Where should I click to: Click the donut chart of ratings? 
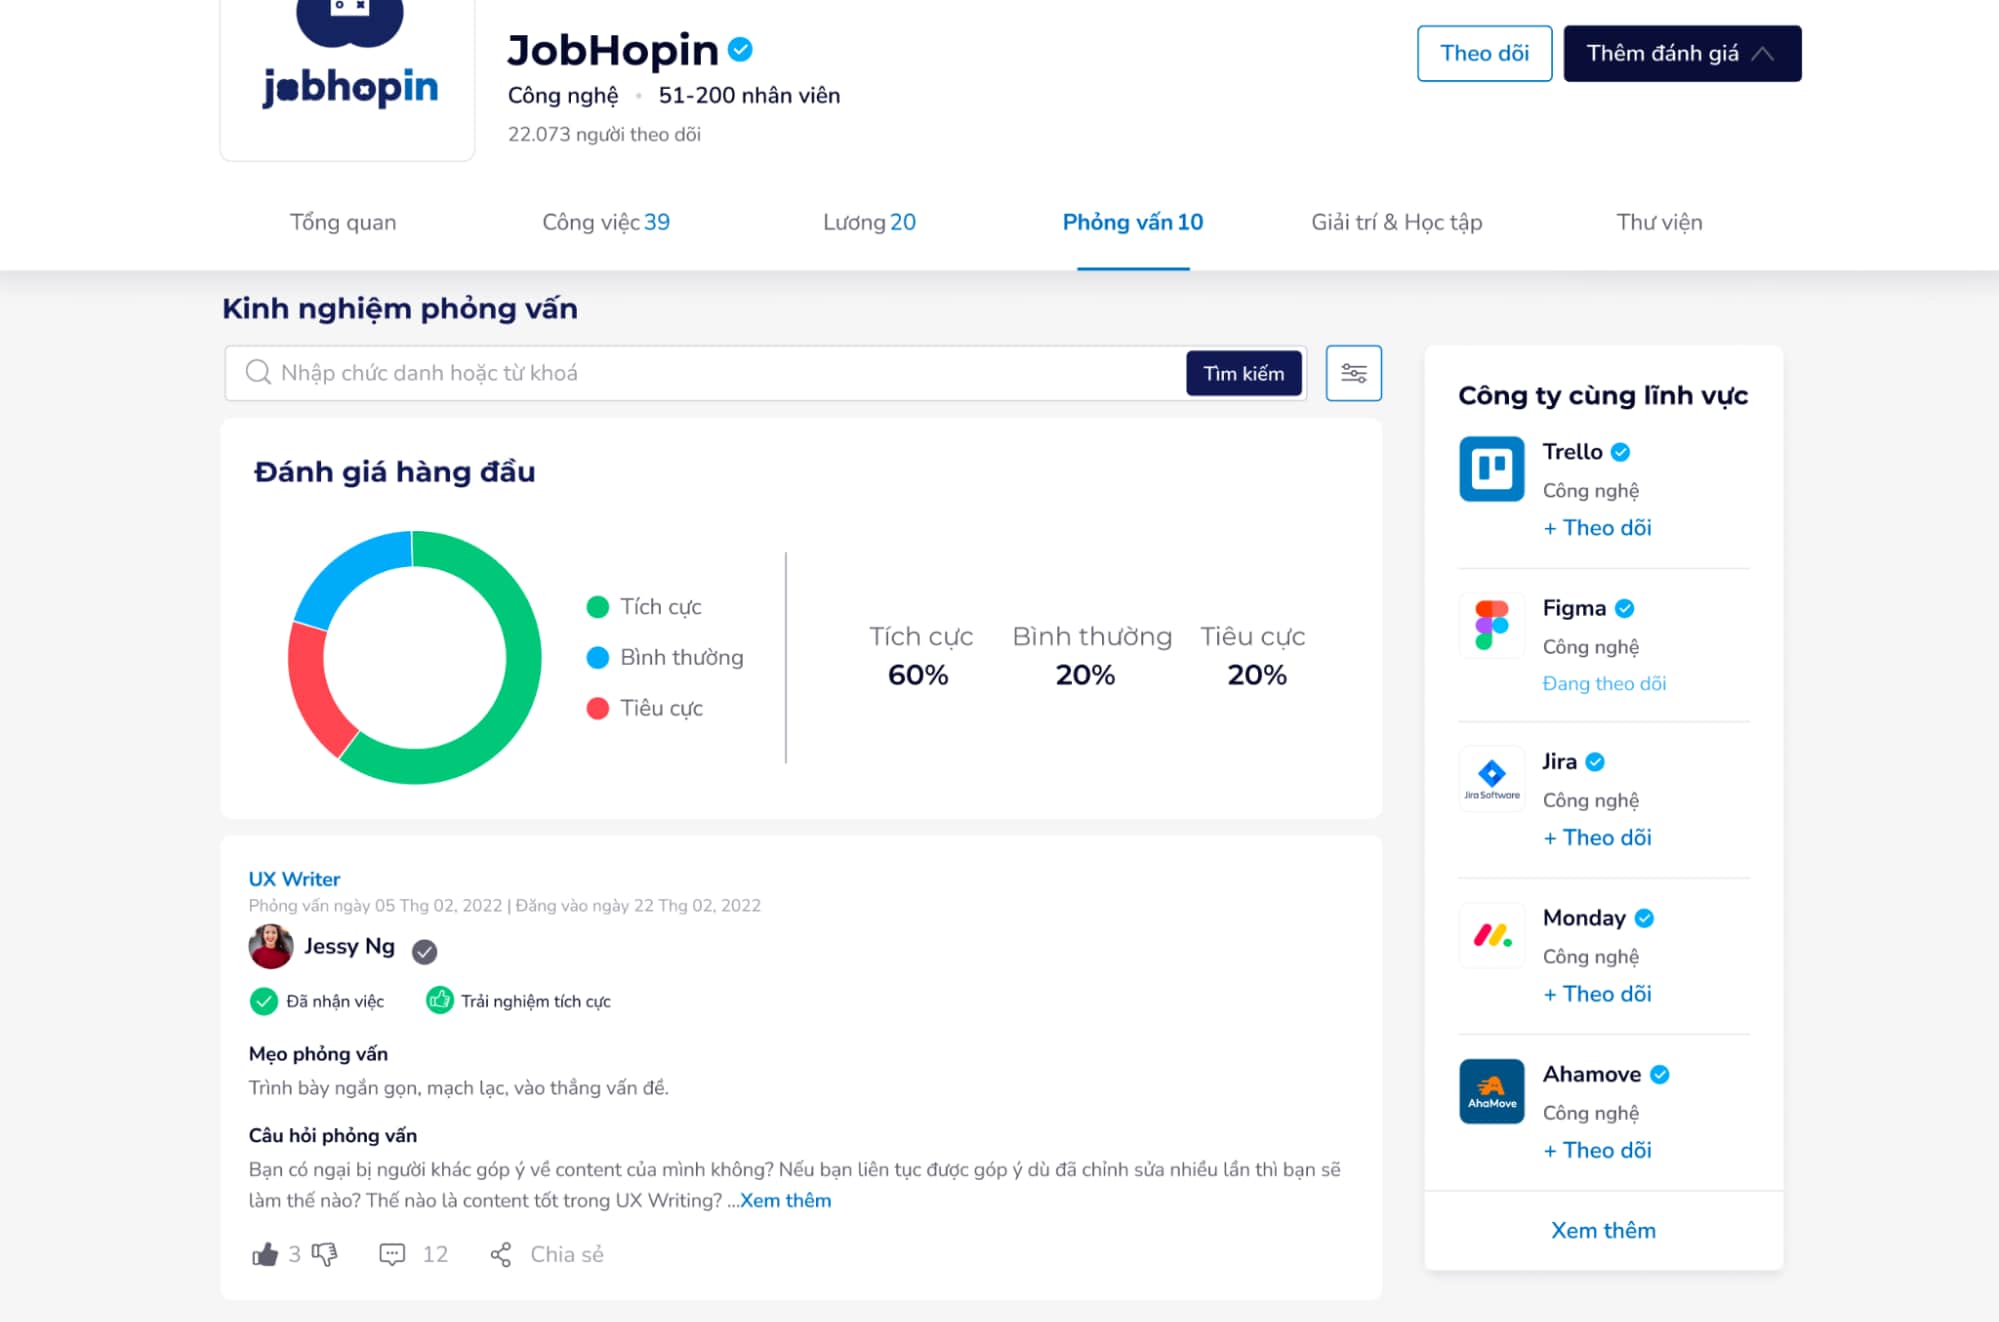414,657
